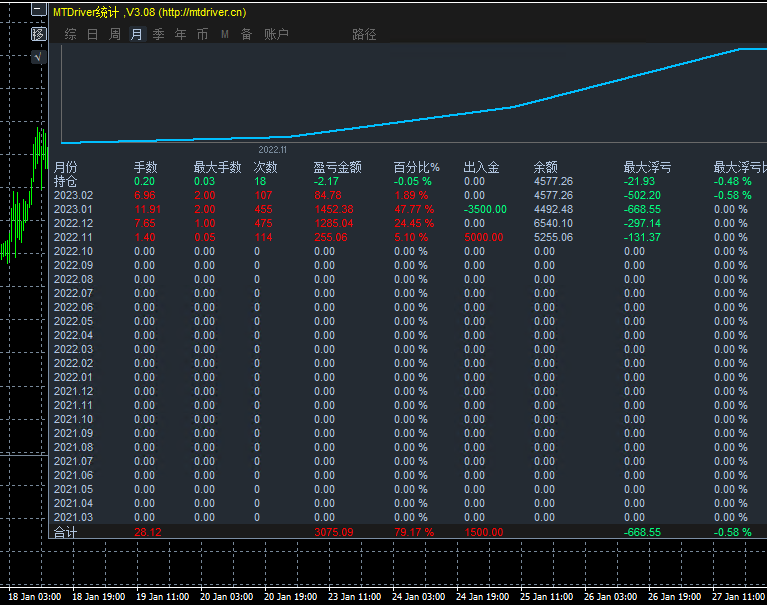The width and height of the screenshot is (767, 605).
Task: Open the 账户 account tab
Action: tap(276, 34)
